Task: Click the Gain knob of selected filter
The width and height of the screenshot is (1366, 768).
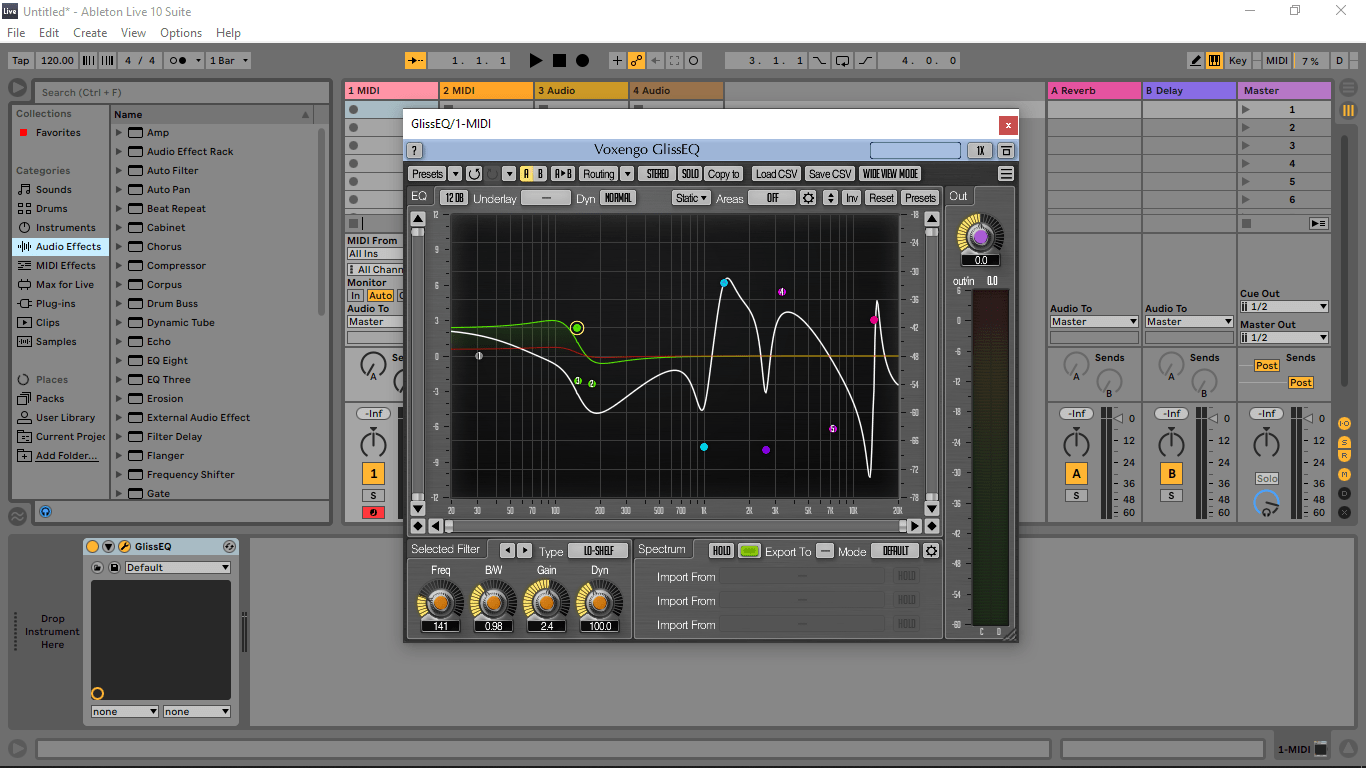Action: (546, 603)
